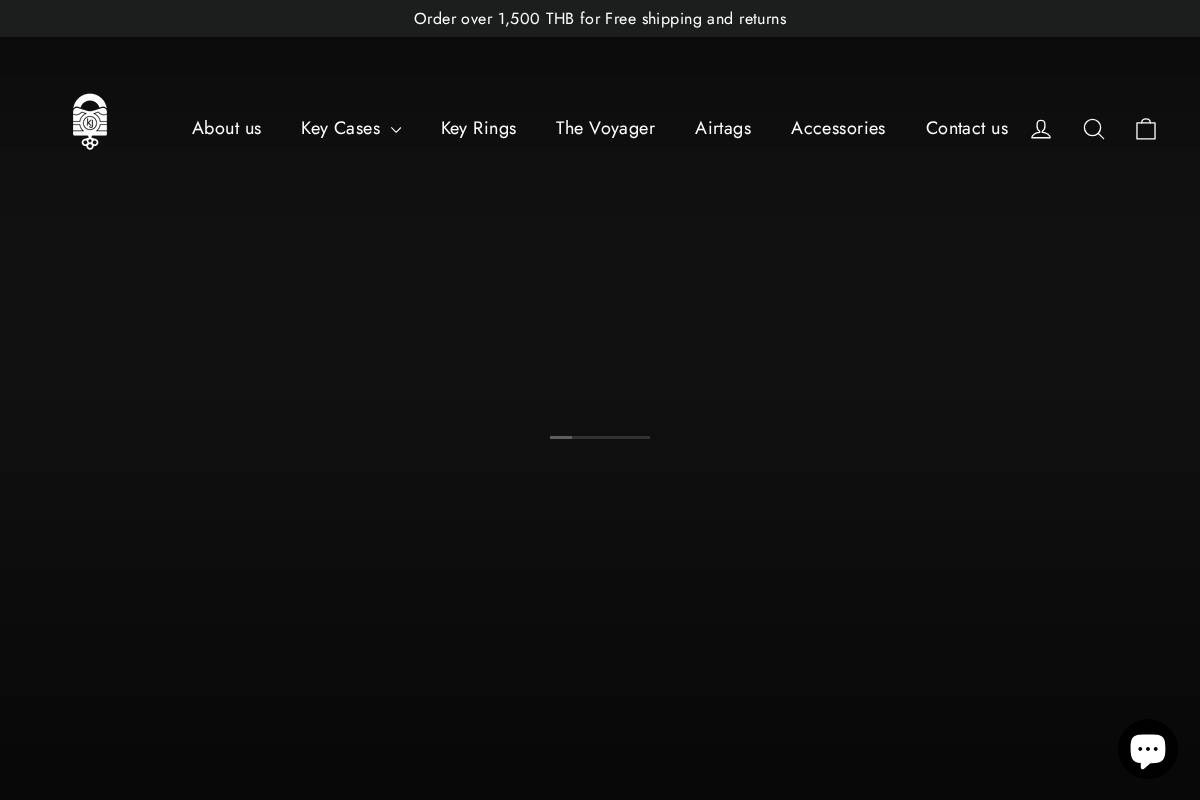The width and height of the screenshot is (1200, 800).
Task: Open the chat widget bubble
Action: click(1148, 748)
